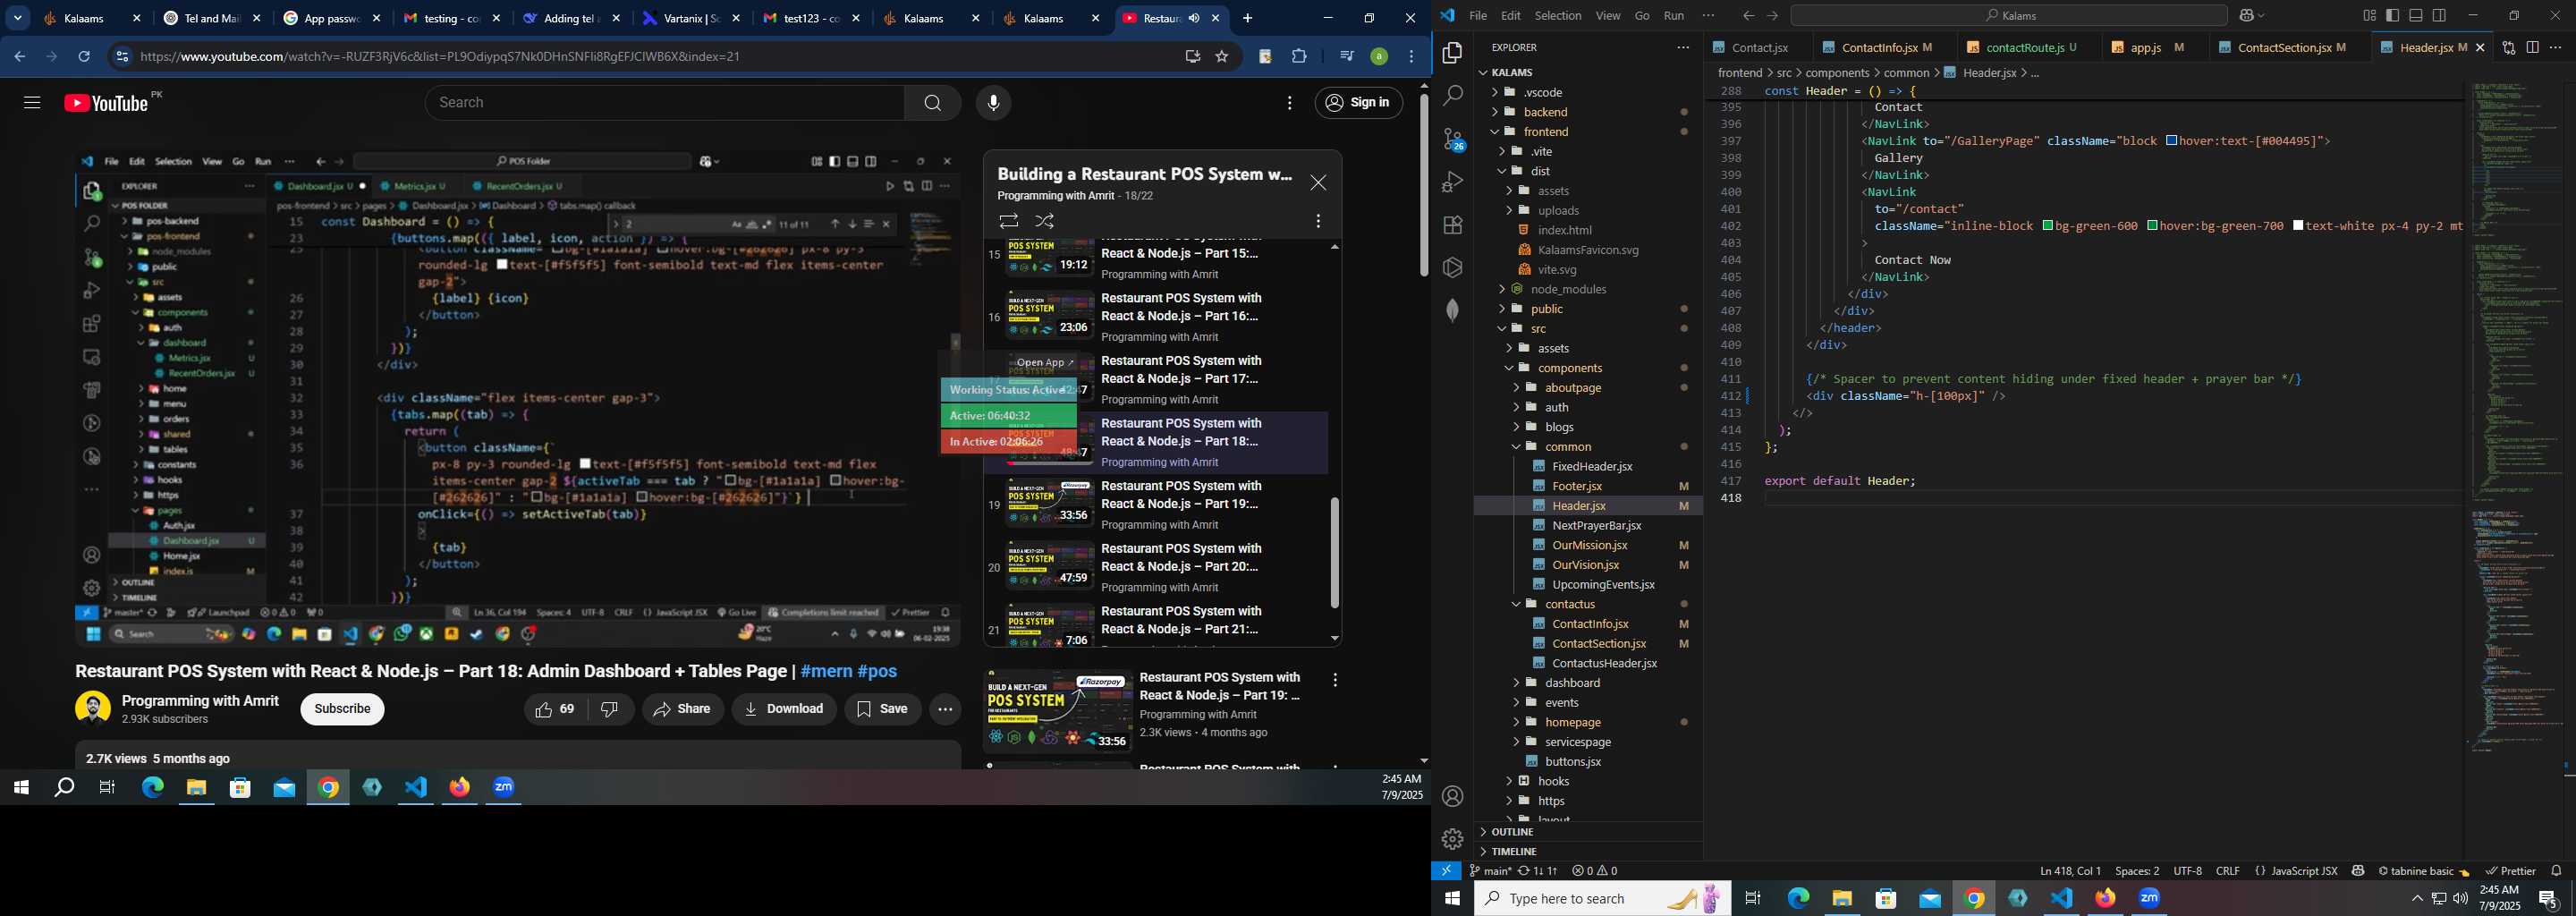This screenshot has height=916, width=2576.
Task: Like the video with 69 likes
Action: (555, 709)
